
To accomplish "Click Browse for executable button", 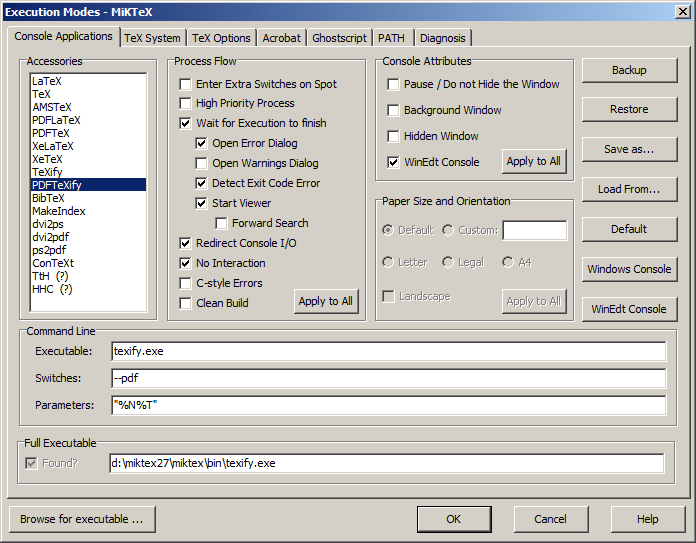I will coord(82,519).
